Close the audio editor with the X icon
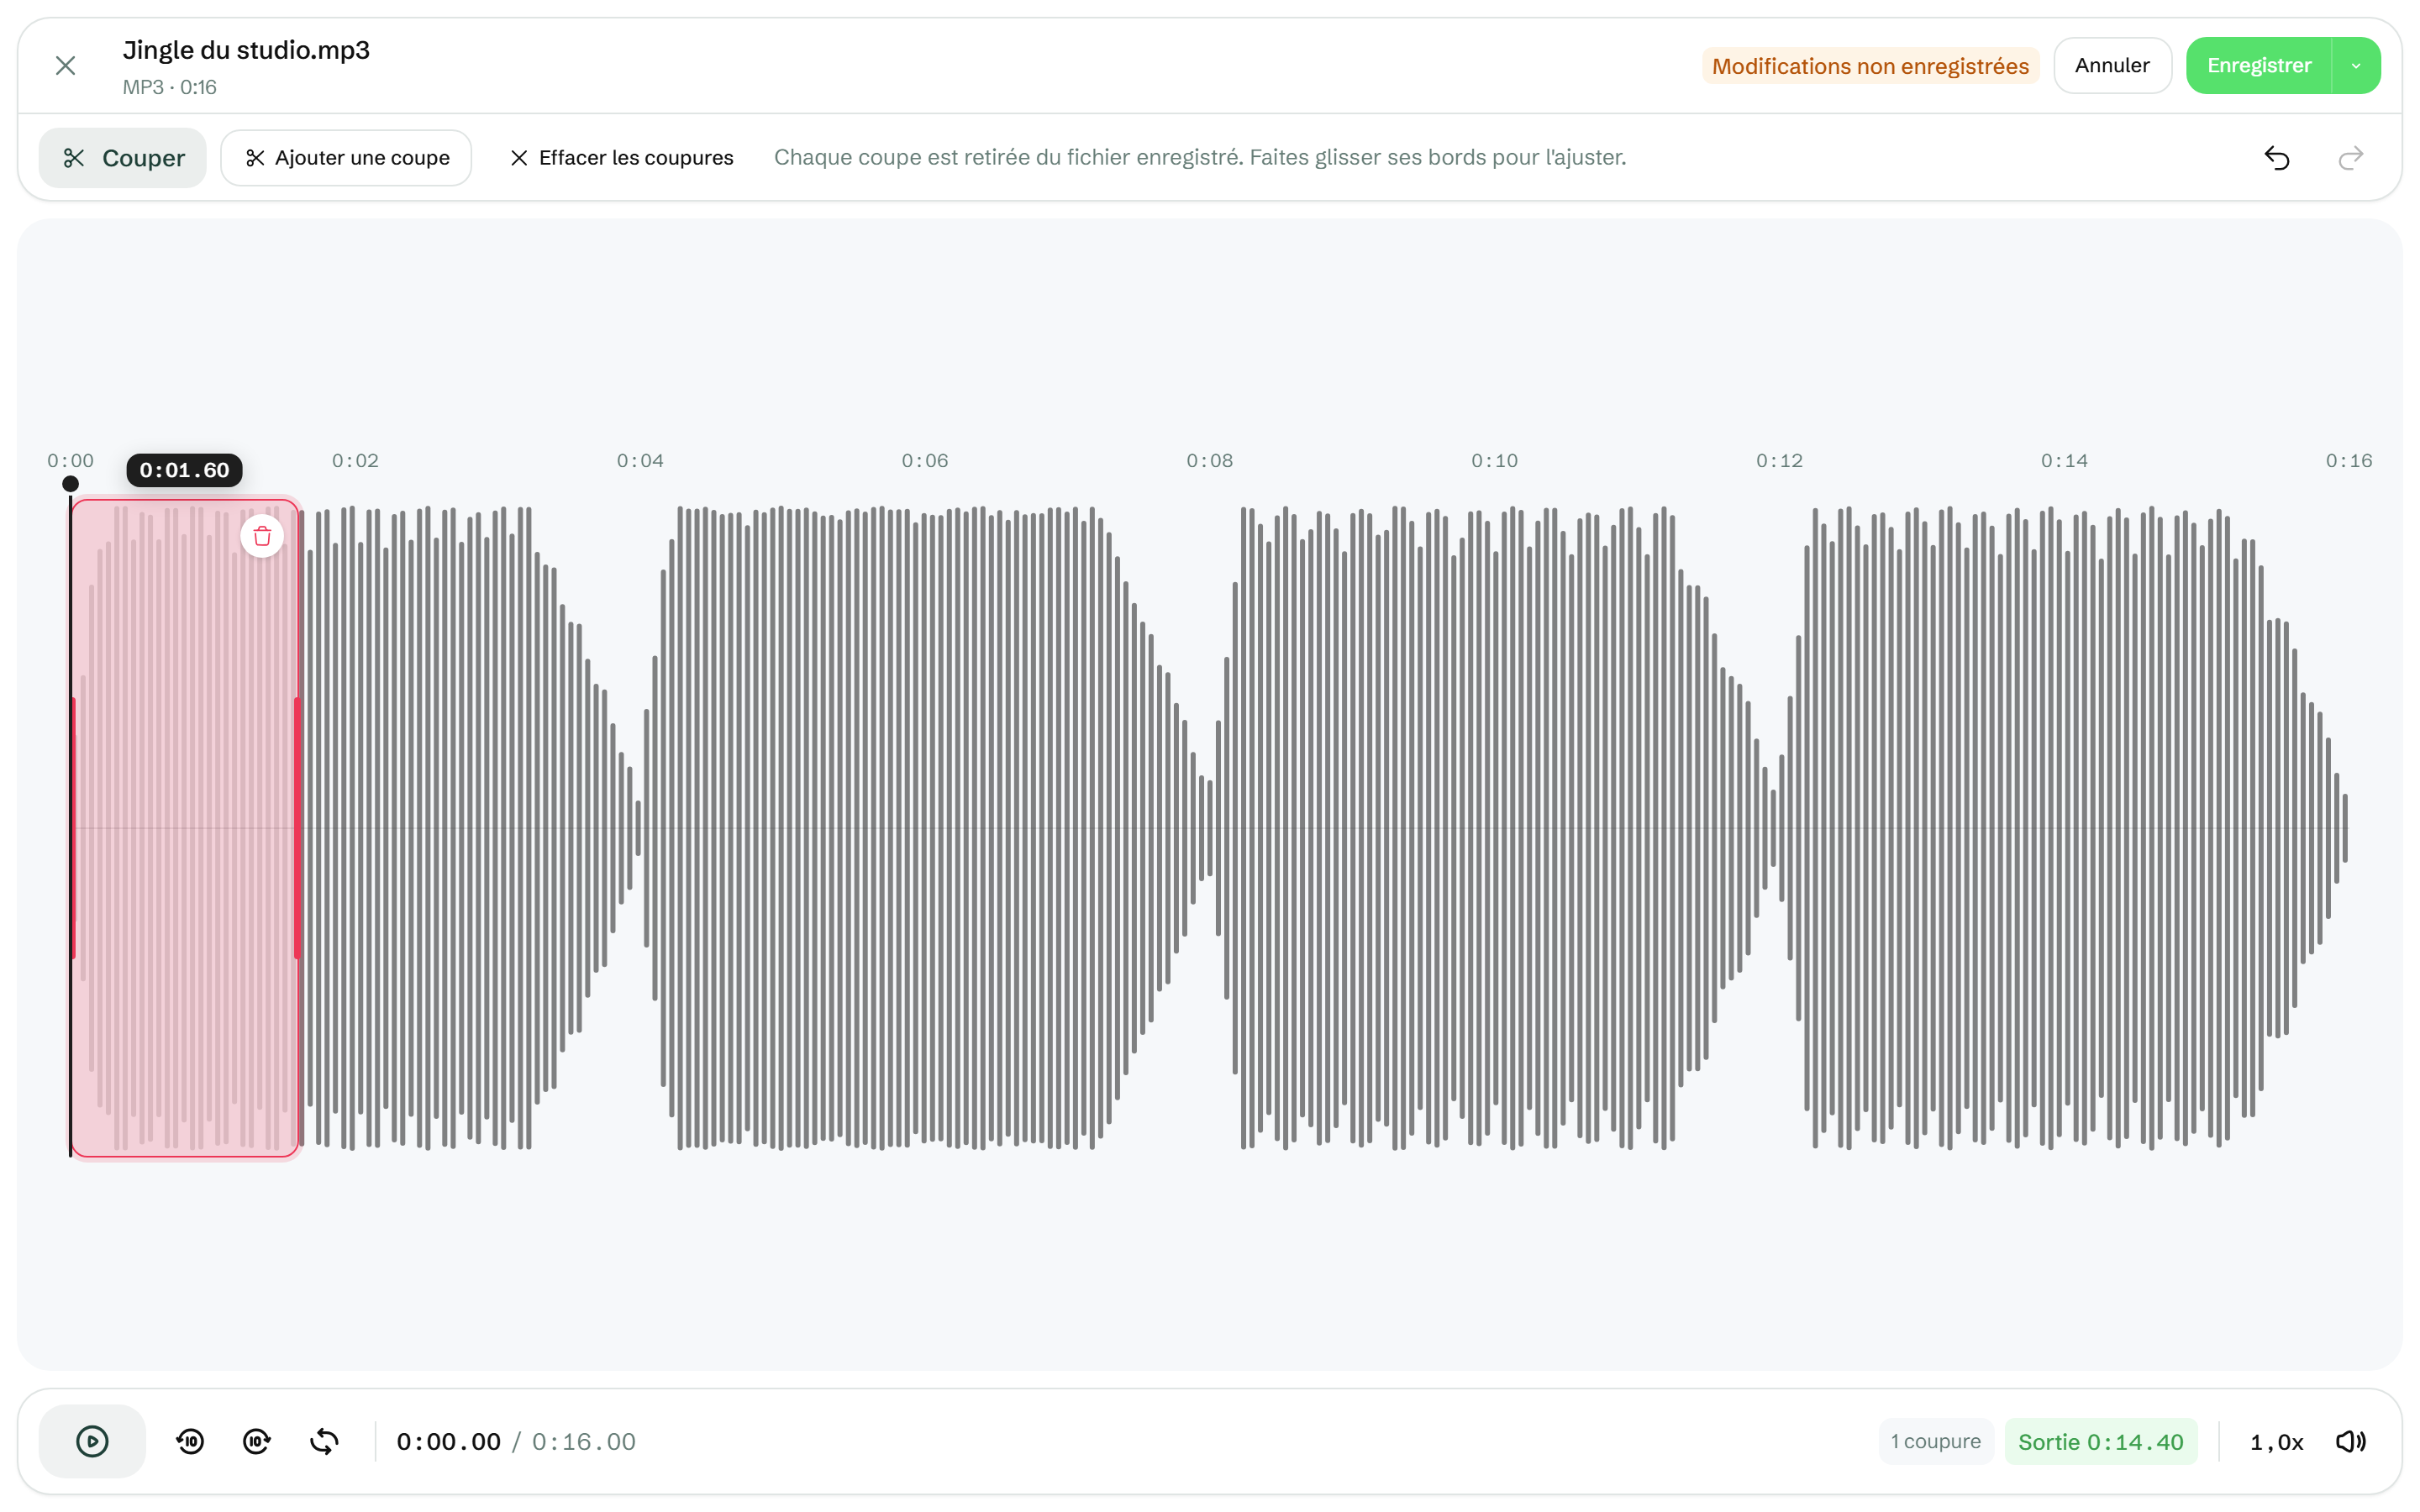The height and width of the screenshot is (1512, 2420). (66, 66)
